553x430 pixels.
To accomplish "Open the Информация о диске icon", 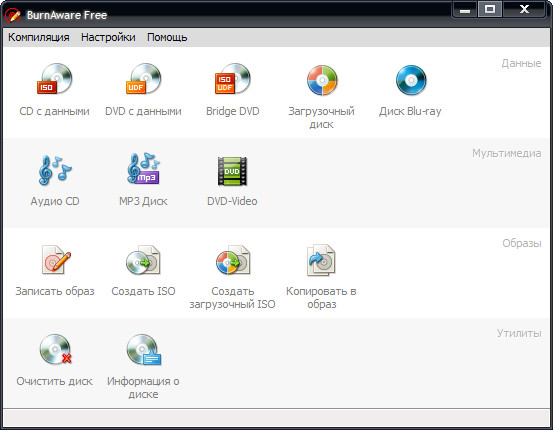I will point(144,350).
